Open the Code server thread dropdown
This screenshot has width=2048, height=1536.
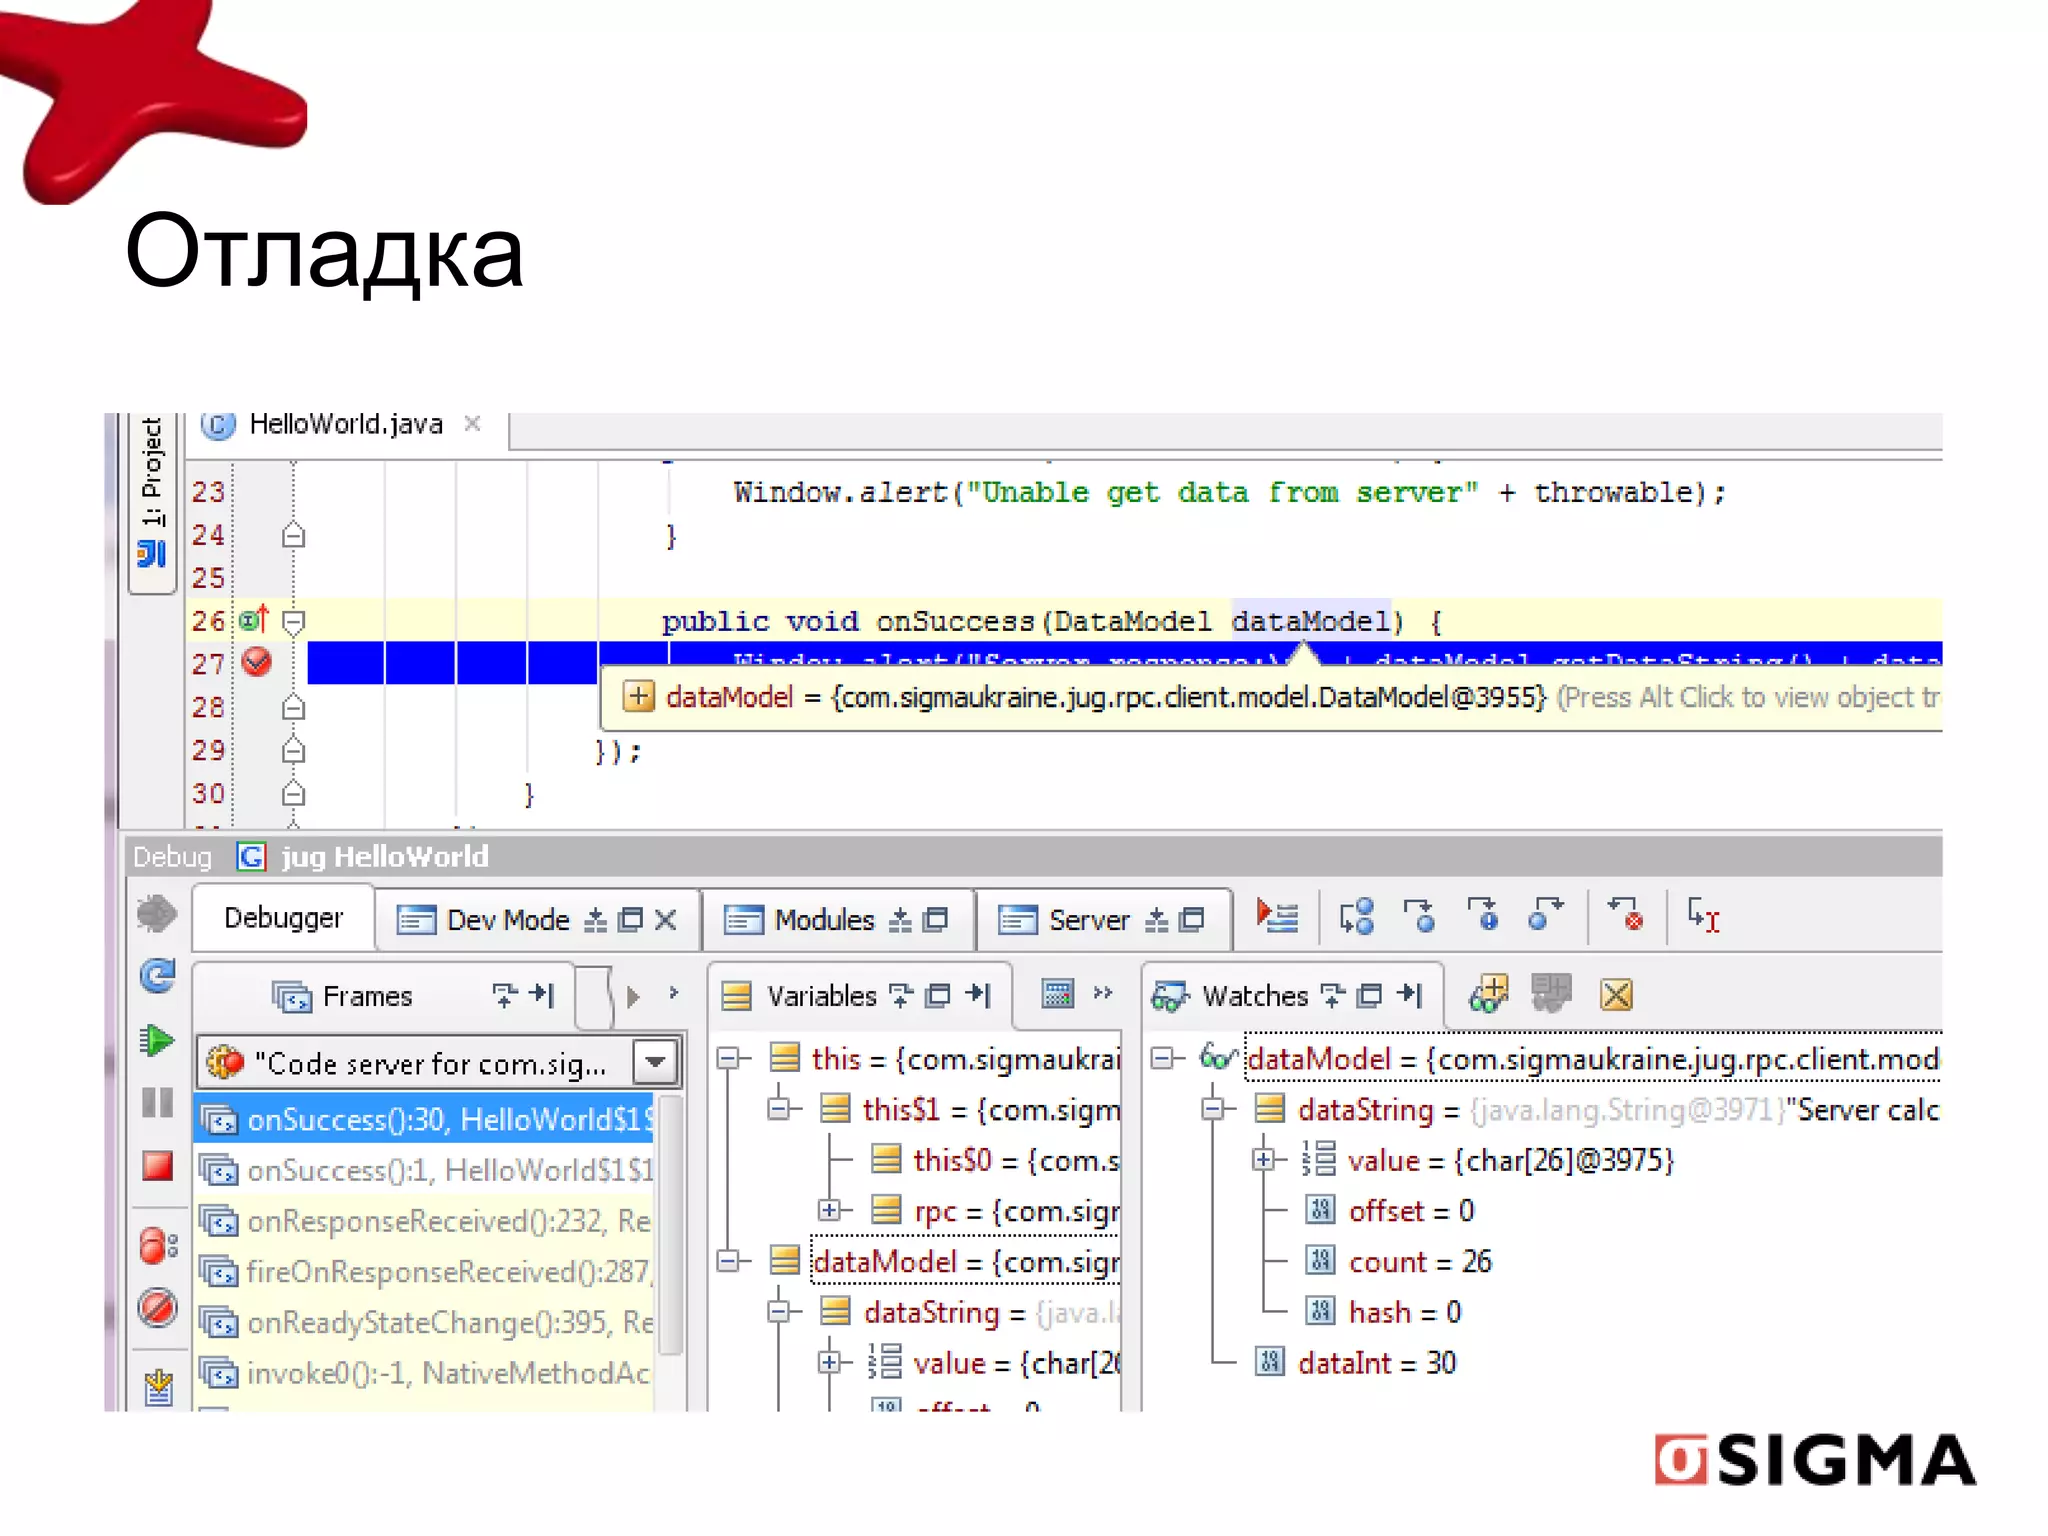click(x=656, y=1062)
